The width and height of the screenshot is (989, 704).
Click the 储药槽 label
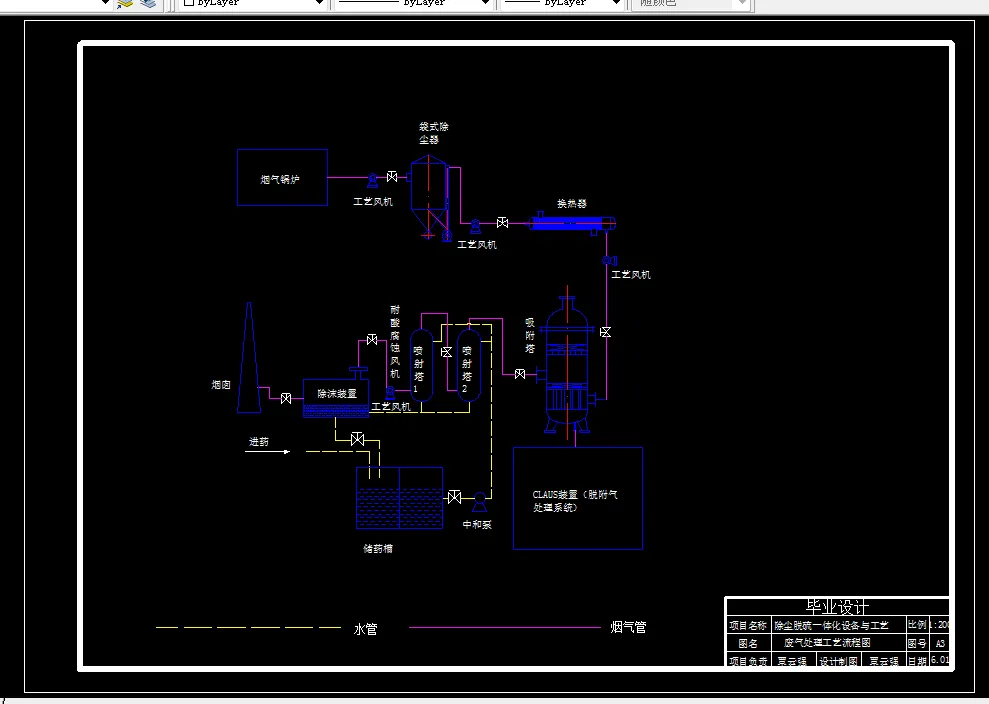378,549
